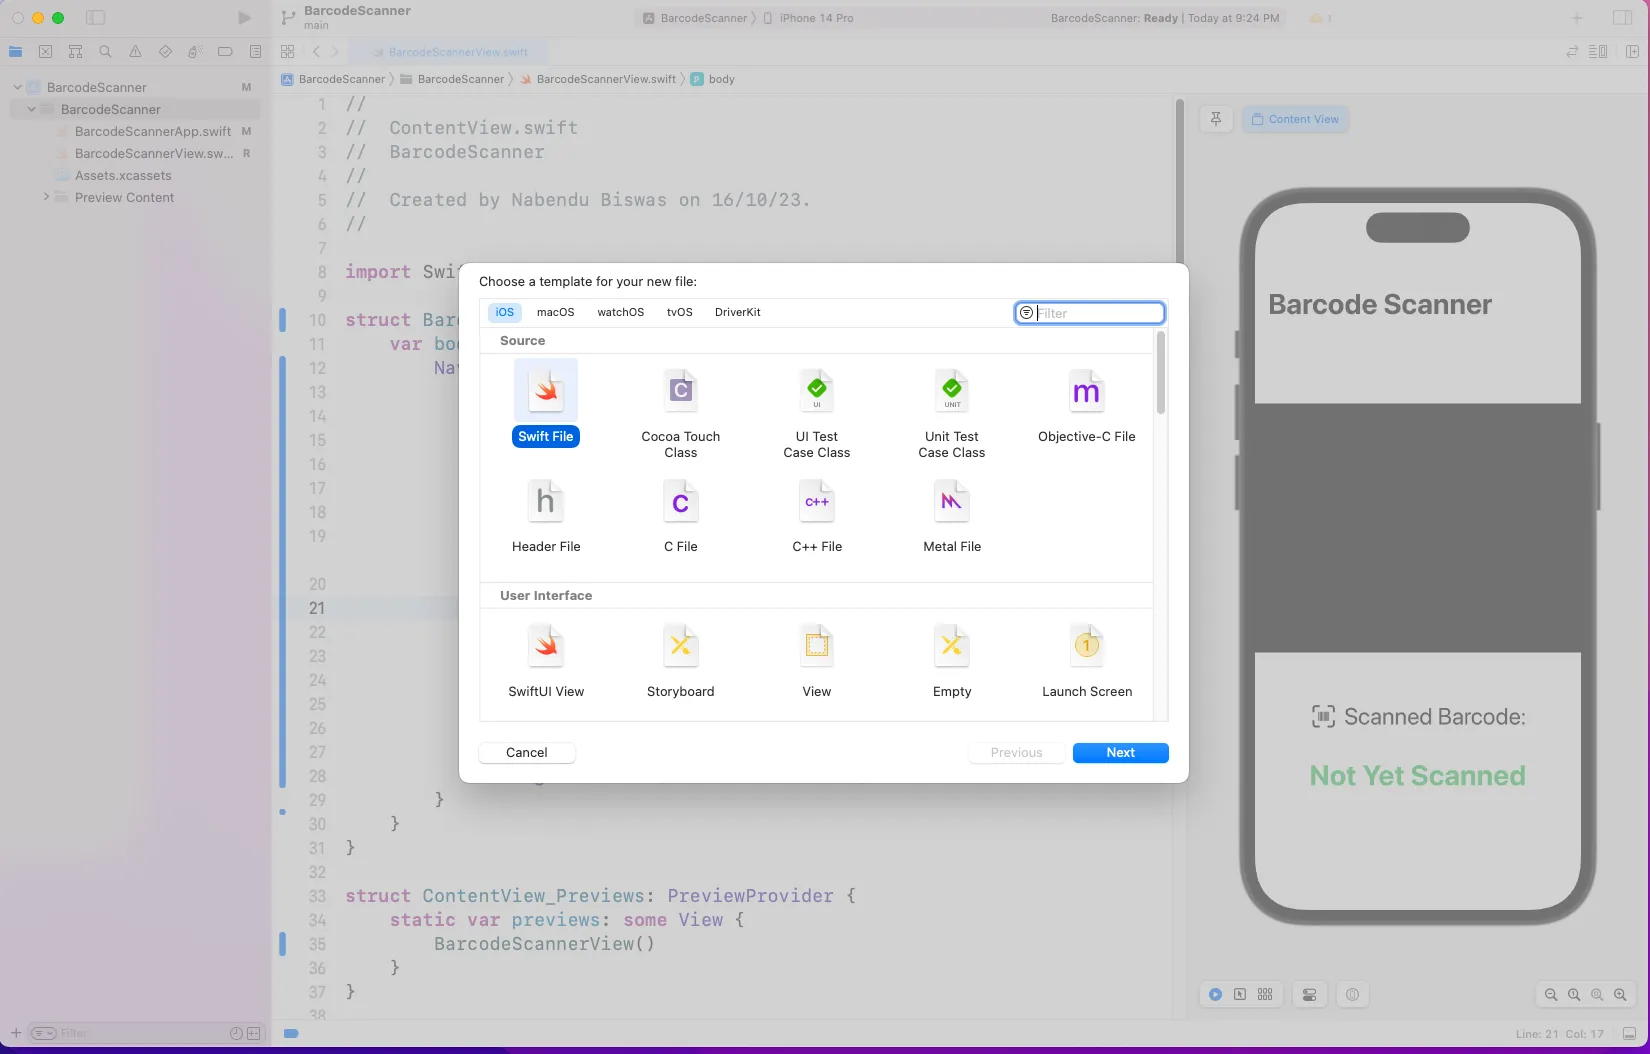Screen dimensions: 1650x1054
Task: Open the Breakpoint navigator
Action: (x=225, y=52)
